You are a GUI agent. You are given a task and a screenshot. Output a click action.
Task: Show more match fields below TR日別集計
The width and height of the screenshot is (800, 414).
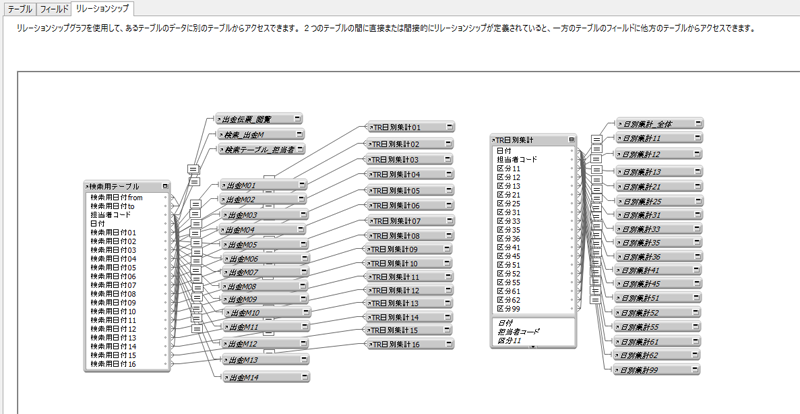pyautogui.click(x=533, y=347)
